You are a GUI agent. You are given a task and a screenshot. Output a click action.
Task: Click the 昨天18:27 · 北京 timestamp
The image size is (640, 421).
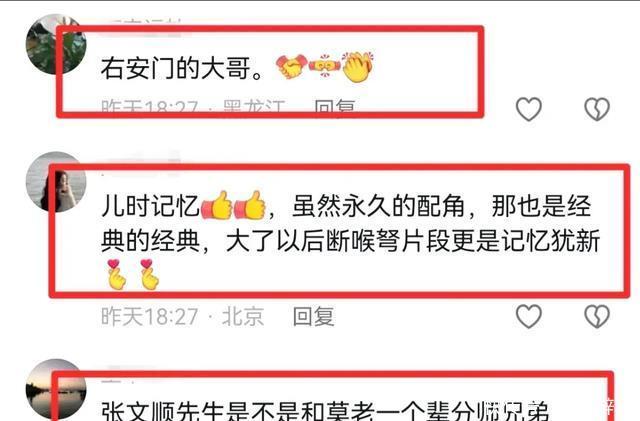pos(182,316)
